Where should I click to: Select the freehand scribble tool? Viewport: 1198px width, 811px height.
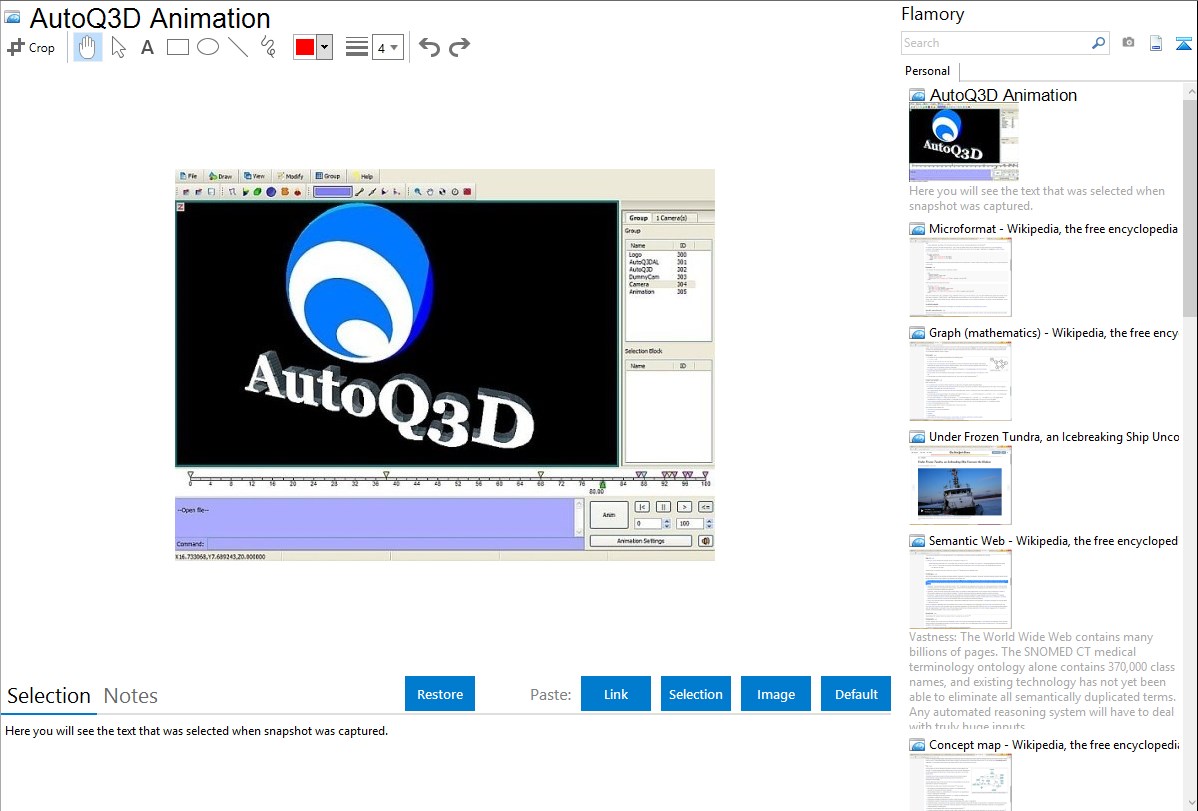(268, 47)
